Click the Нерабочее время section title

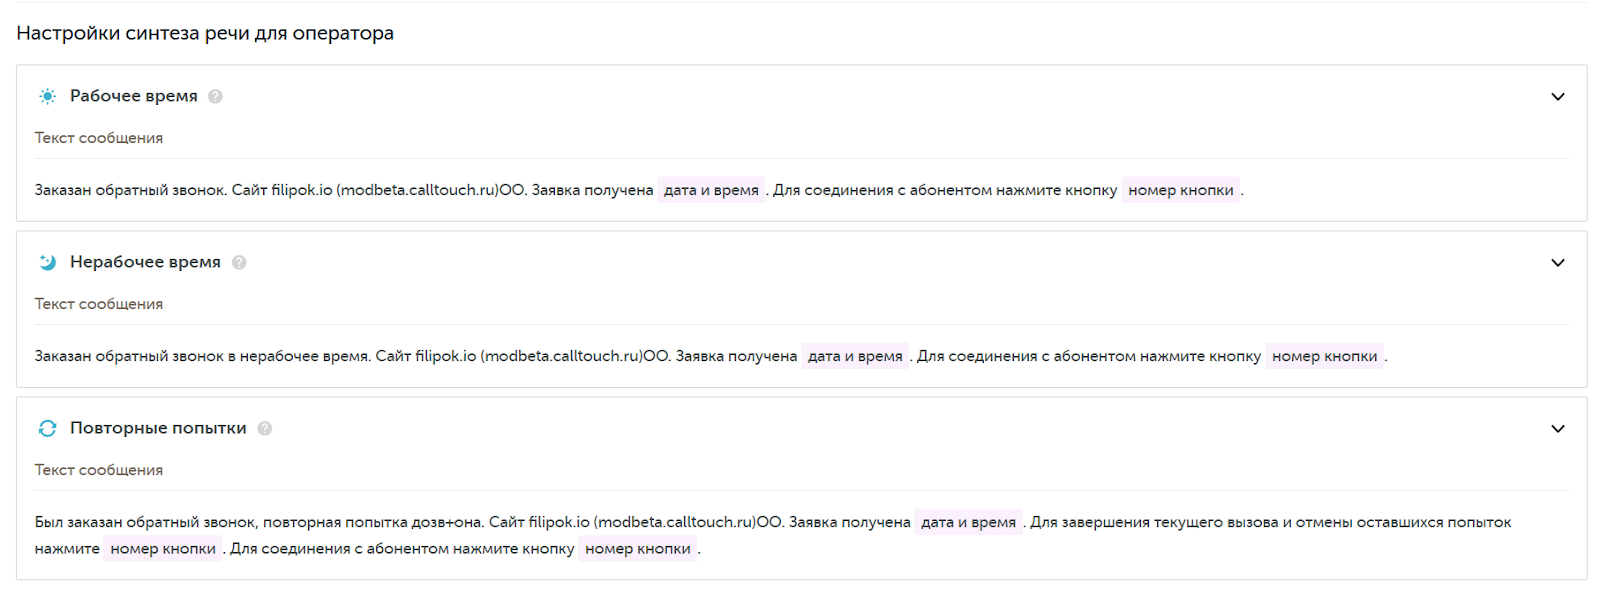(x=145, y=262)
